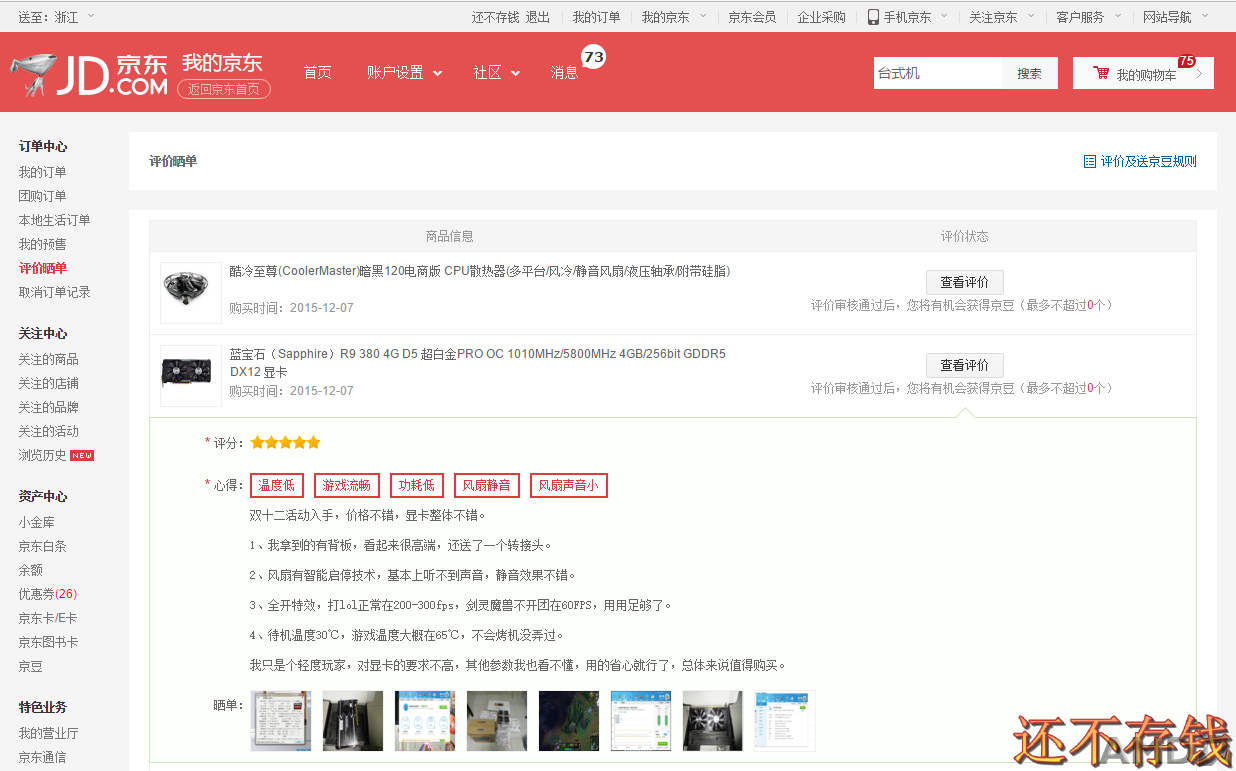Click 查看评价 for the CoolerMaster cooler
The width and height of the screenshot is (1236, 771).
[x=964, y=282]
